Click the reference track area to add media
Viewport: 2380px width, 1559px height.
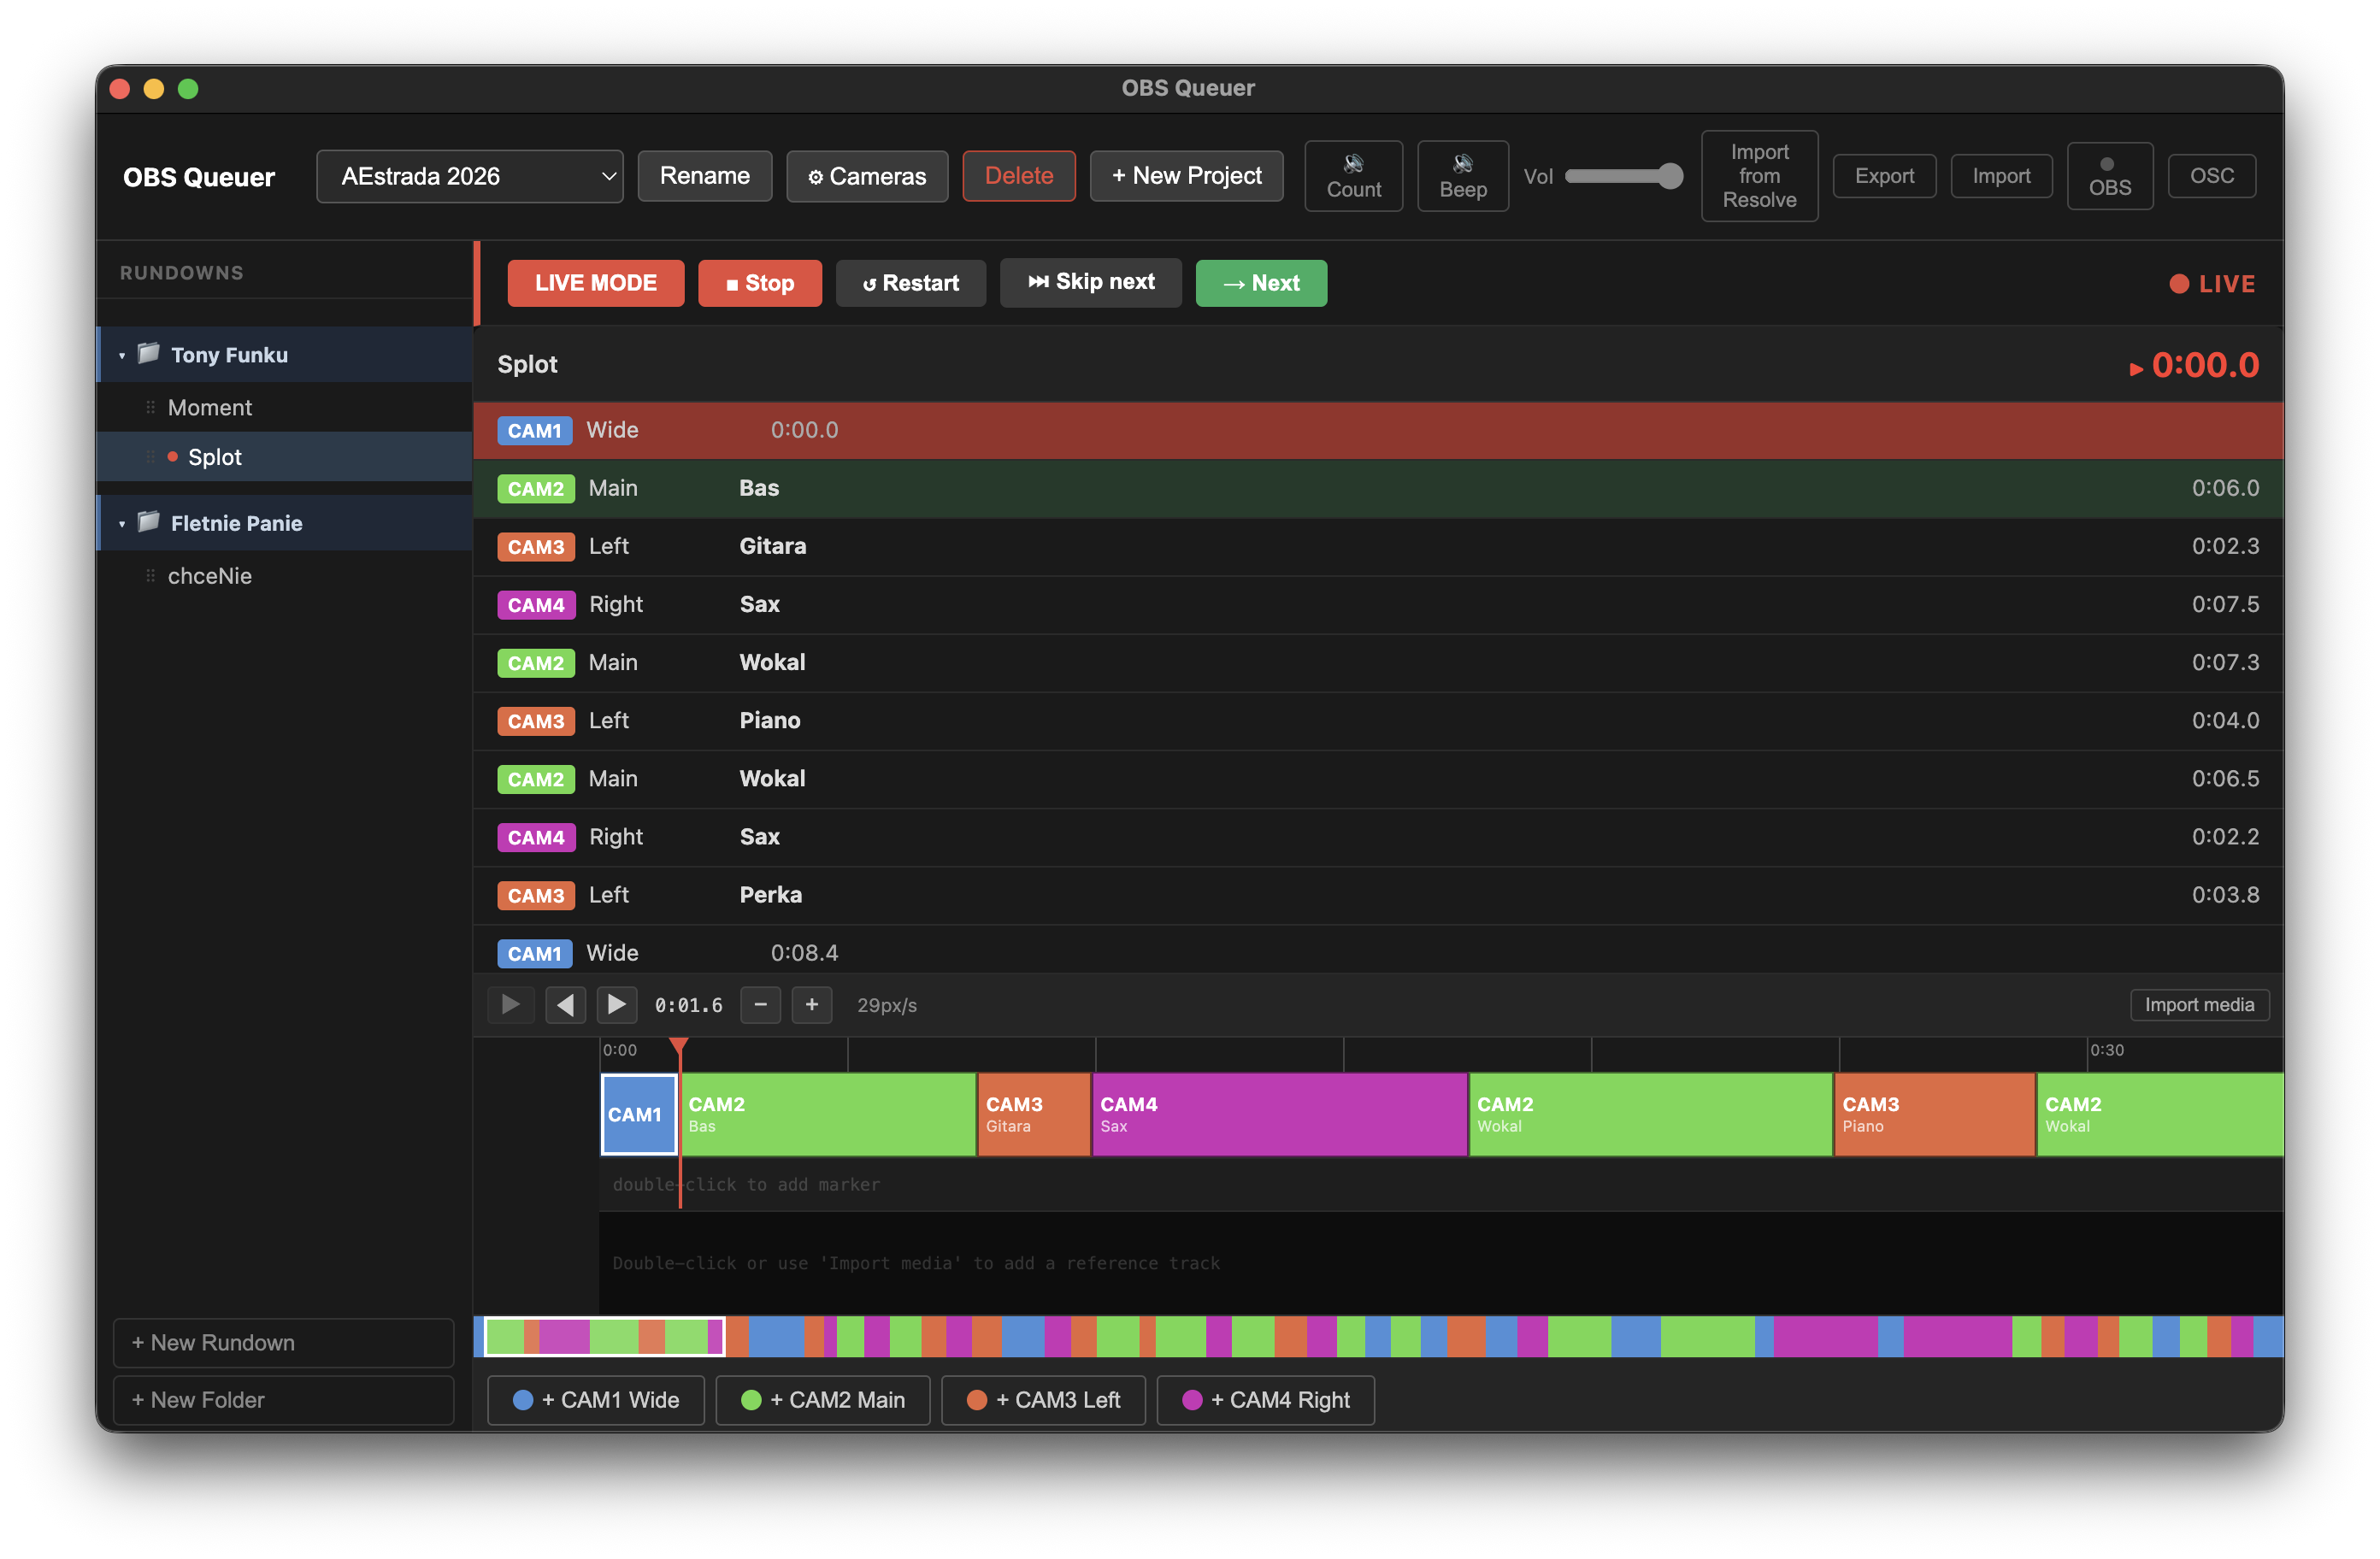[x=1441, y=1263]
